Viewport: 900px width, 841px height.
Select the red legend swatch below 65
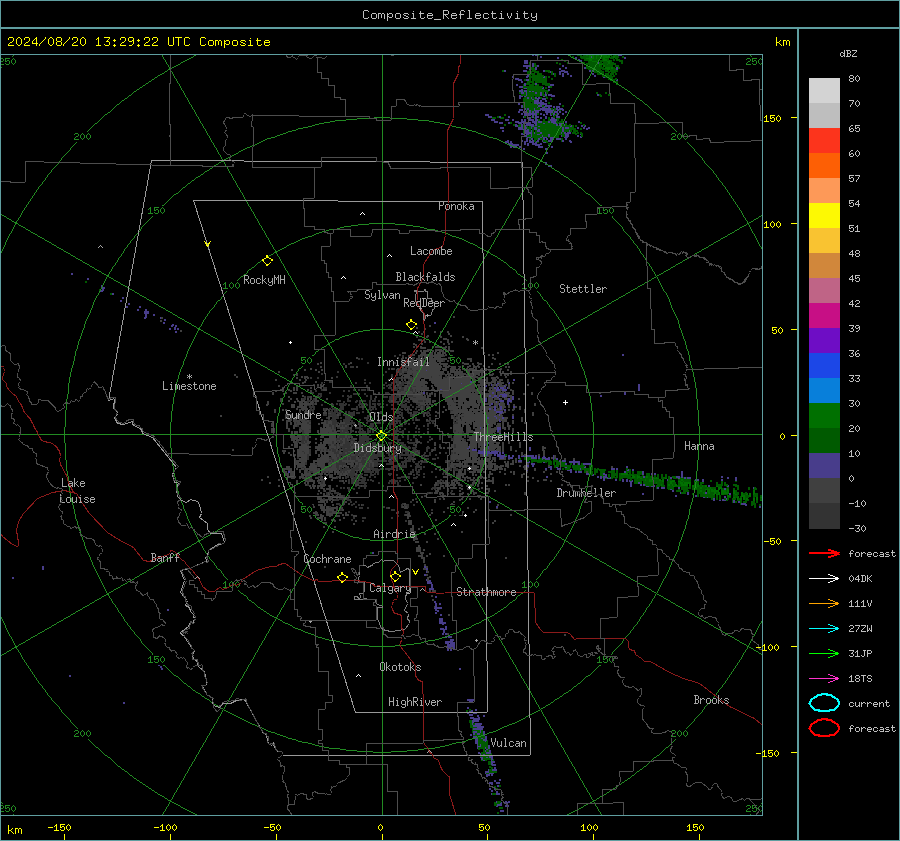click(824, 141)
